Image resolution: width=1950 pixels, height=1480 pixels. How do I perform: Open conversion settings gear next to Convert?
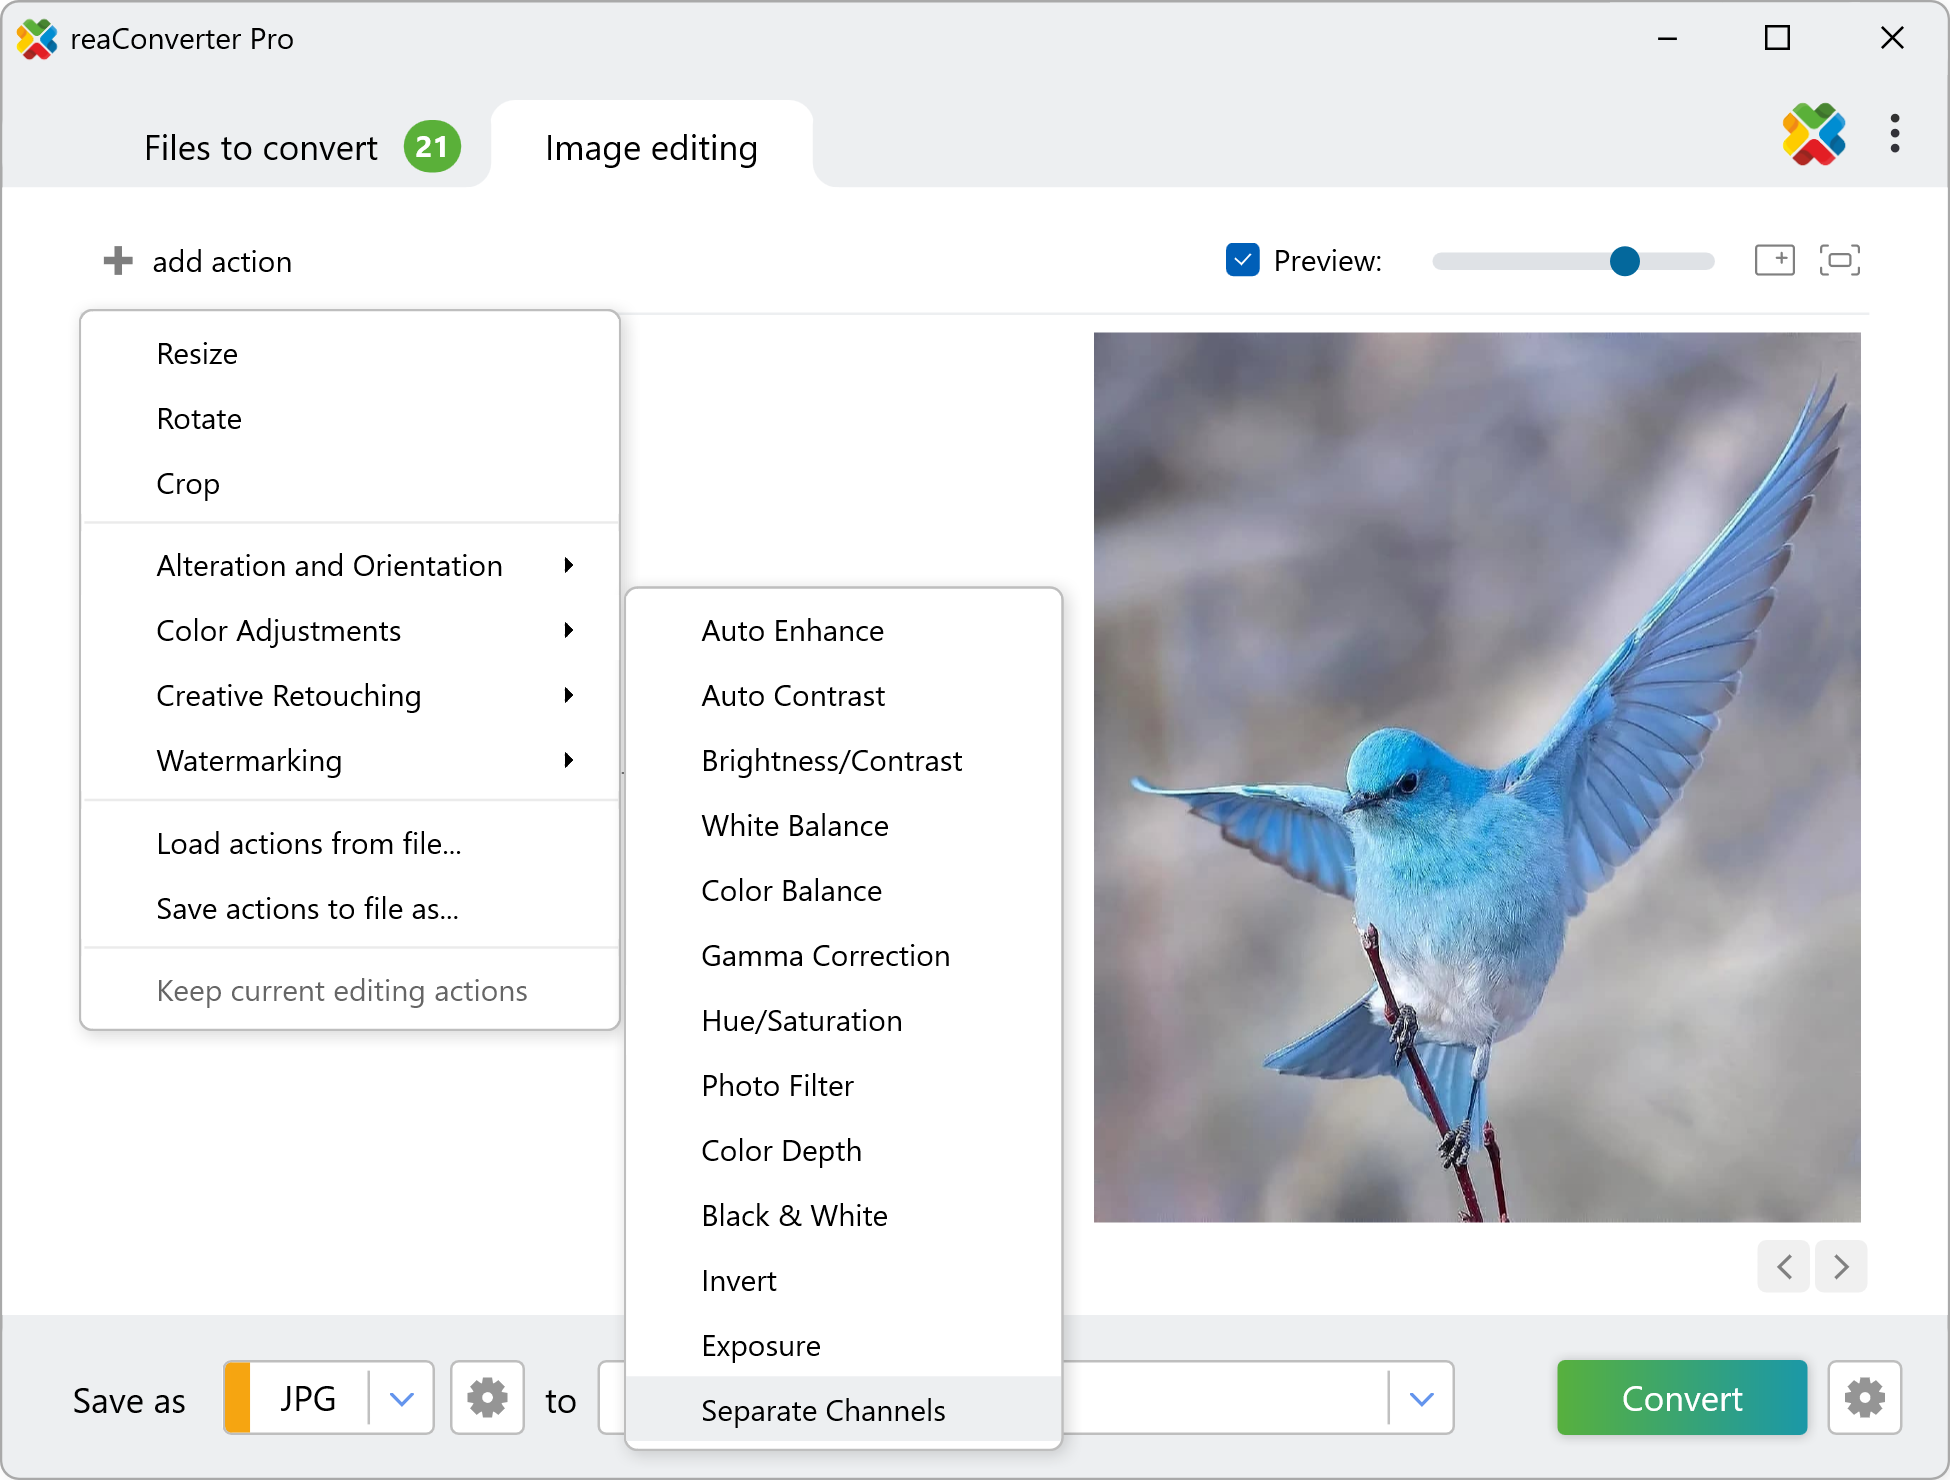[1864, 1398]
